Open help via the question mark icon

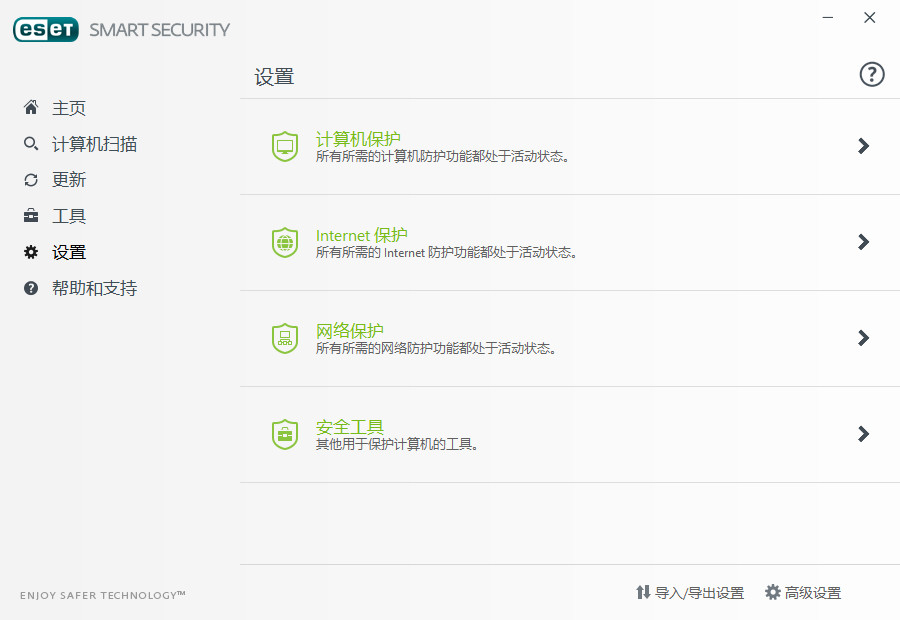pos(872,74)
